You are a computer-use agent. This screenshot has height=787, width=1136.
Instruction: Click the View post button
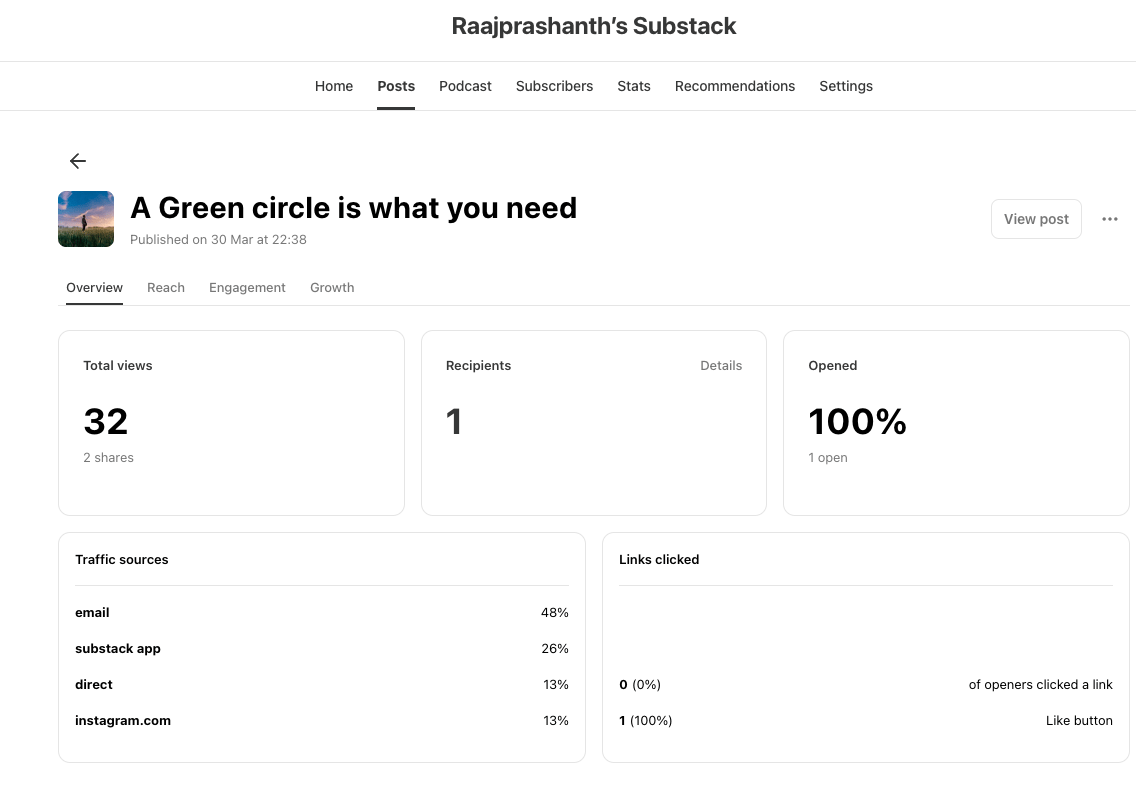click(x=1036, y=219)
